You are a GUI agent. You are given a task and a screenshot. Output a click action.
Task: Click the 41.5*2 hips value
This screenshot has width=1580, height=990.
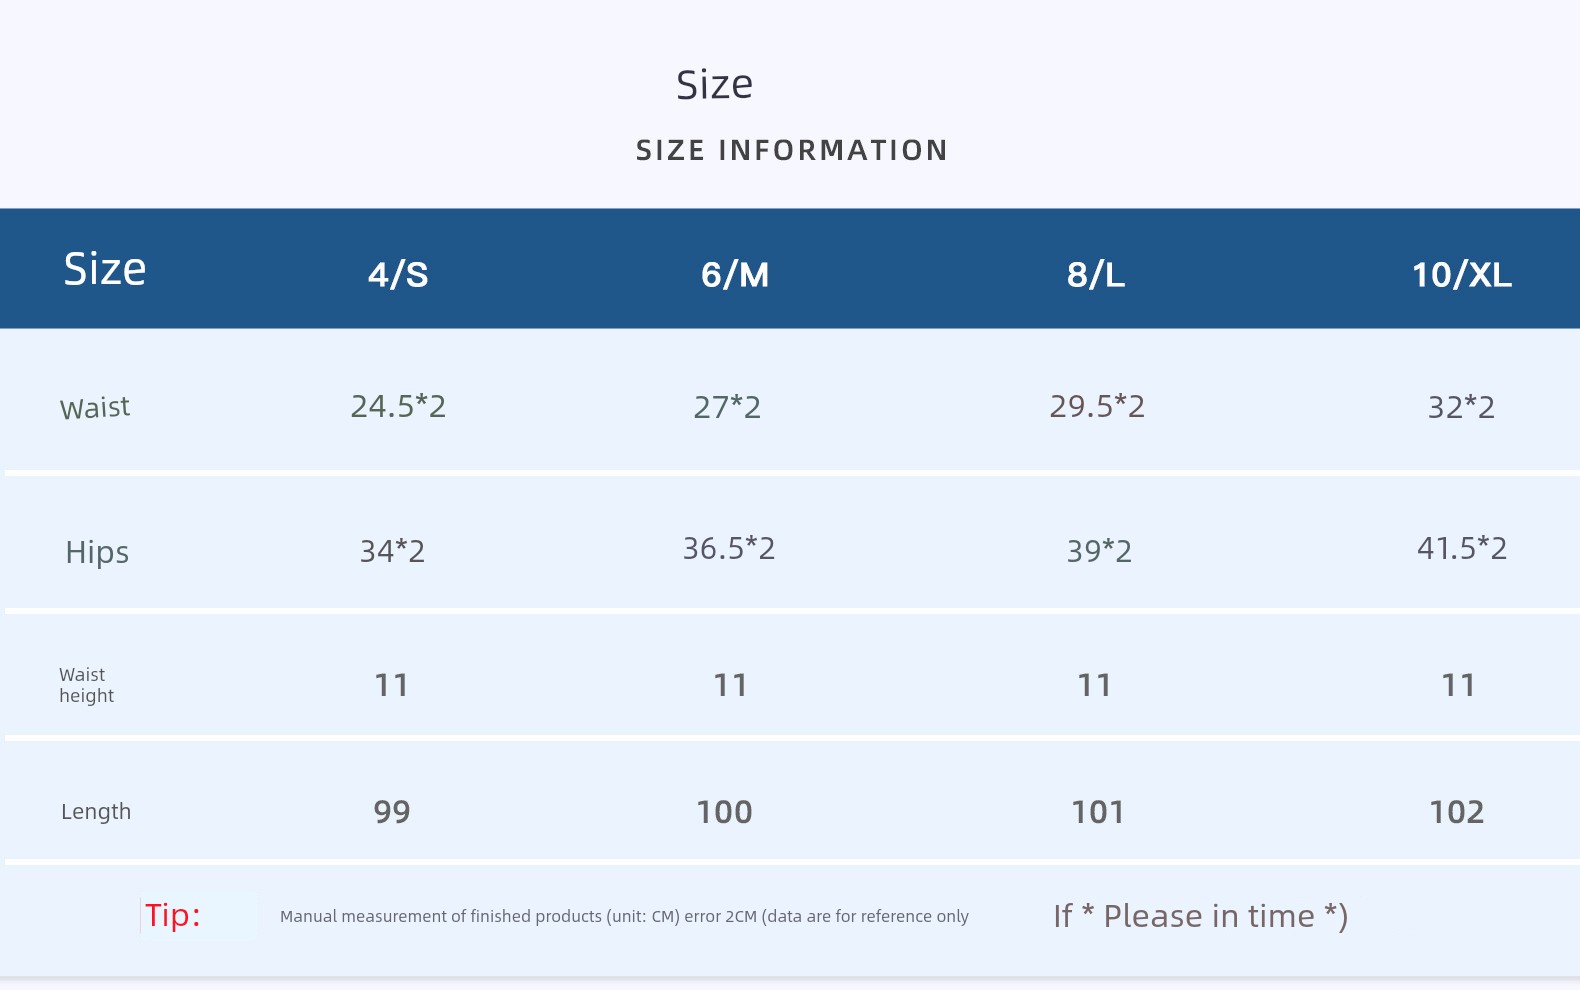point(1462,548)
